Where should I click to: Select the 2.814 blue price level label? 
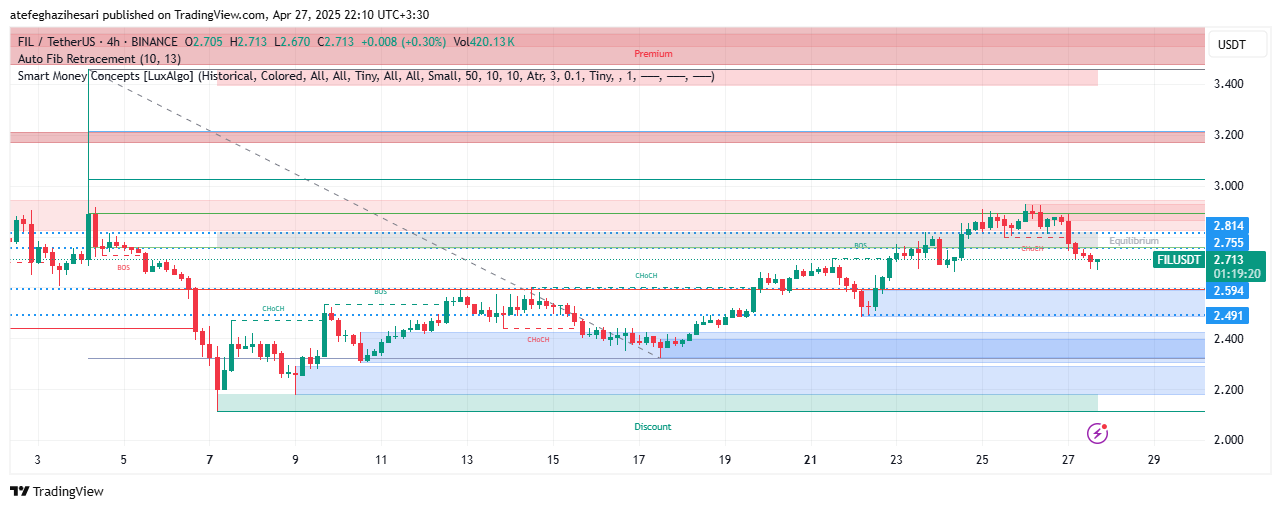pyautogui.click(x=1227, y=226)
